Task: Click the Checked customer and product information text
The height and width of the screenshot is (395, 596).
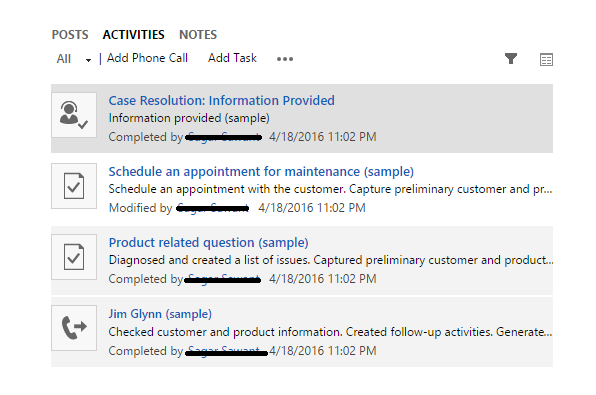Action: 330,332
